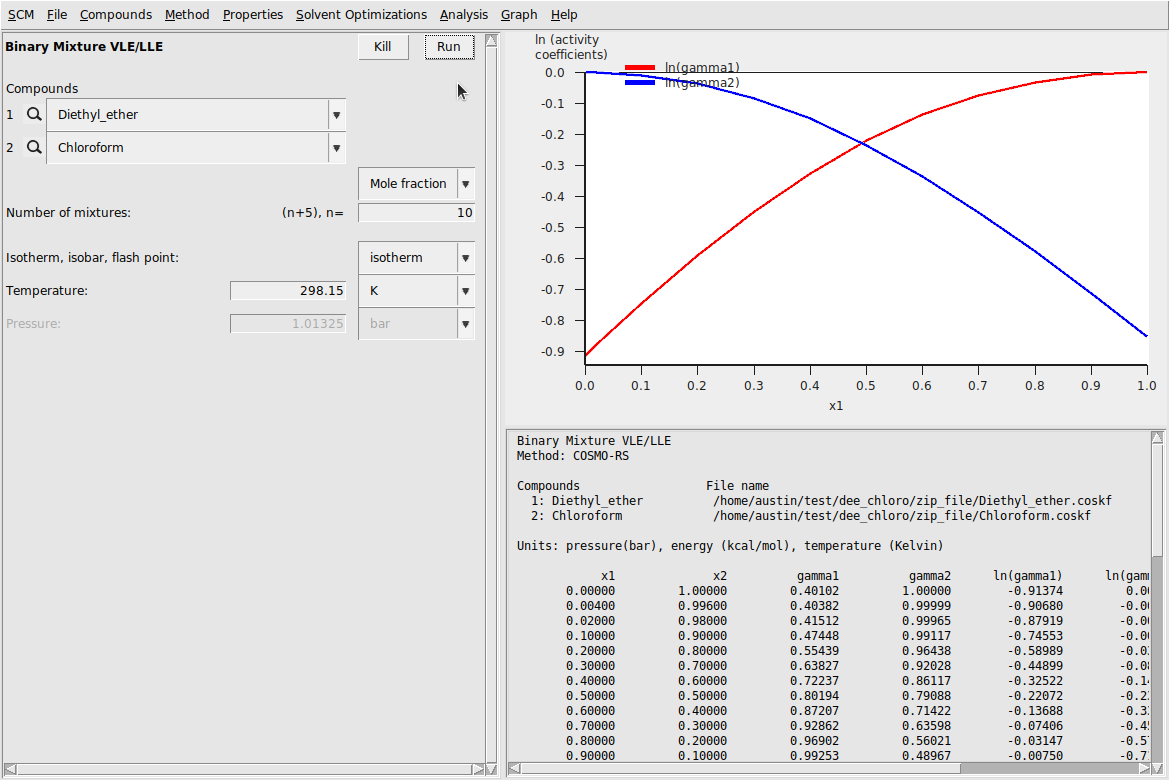Click the x1 axis label
Image resolution: width=1169 pixels, height=780 pixels.
coord(836,406)
